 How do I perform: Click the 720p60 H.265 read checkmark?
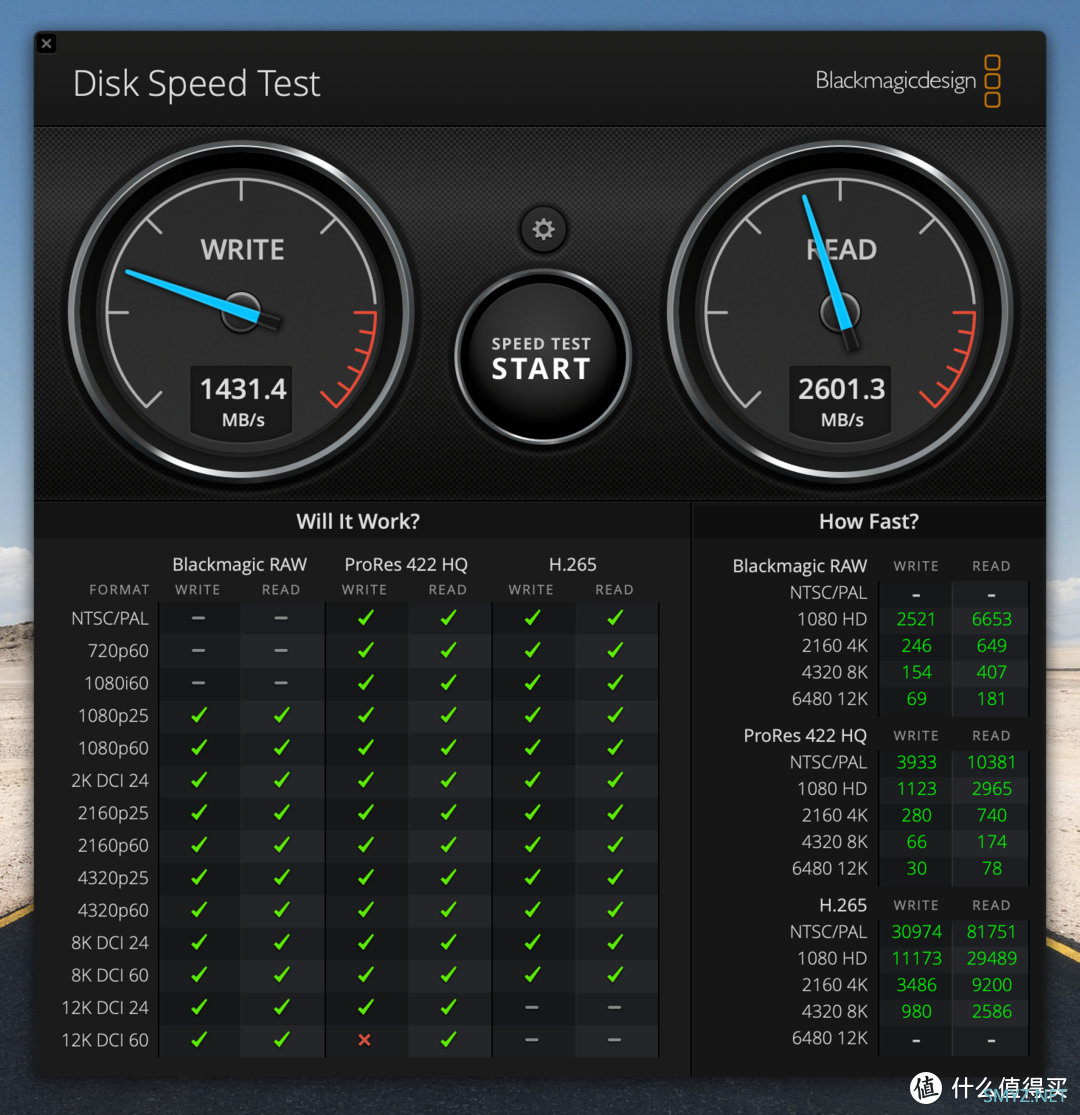pyautogui.click(x=615, y=650)
